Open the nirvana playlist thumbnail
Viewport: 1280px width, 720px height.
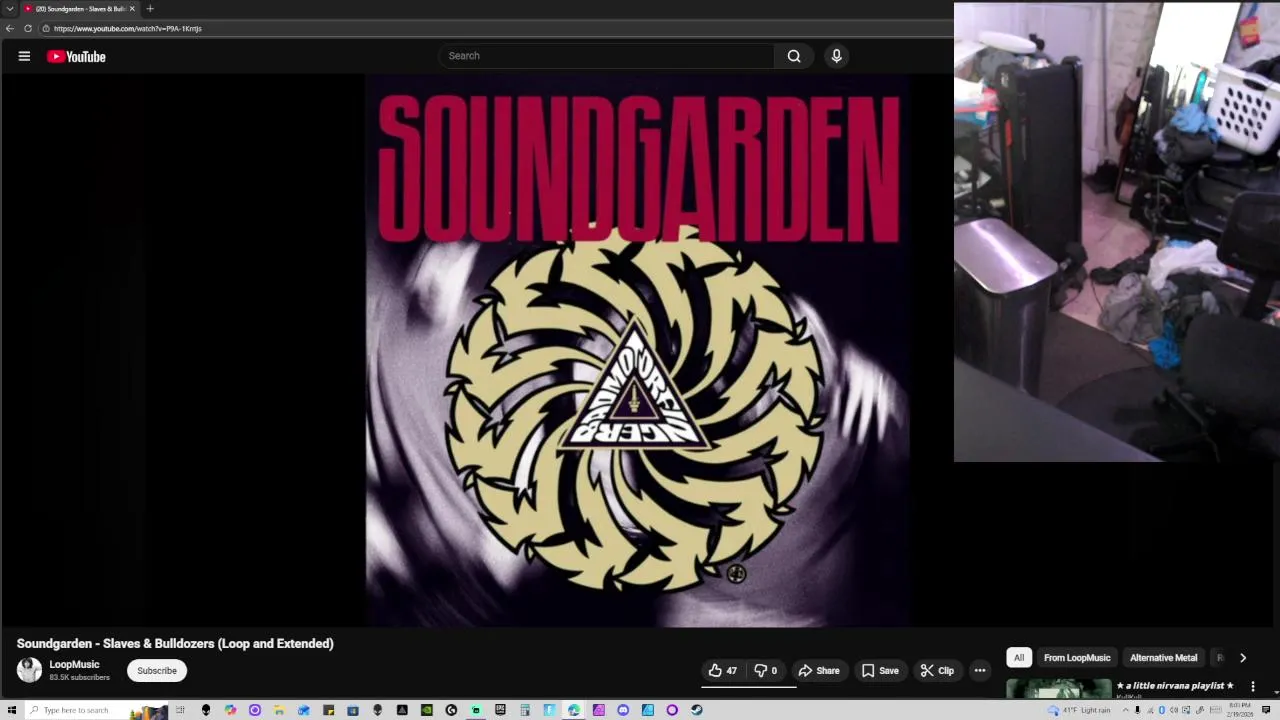click(1058, 689)
